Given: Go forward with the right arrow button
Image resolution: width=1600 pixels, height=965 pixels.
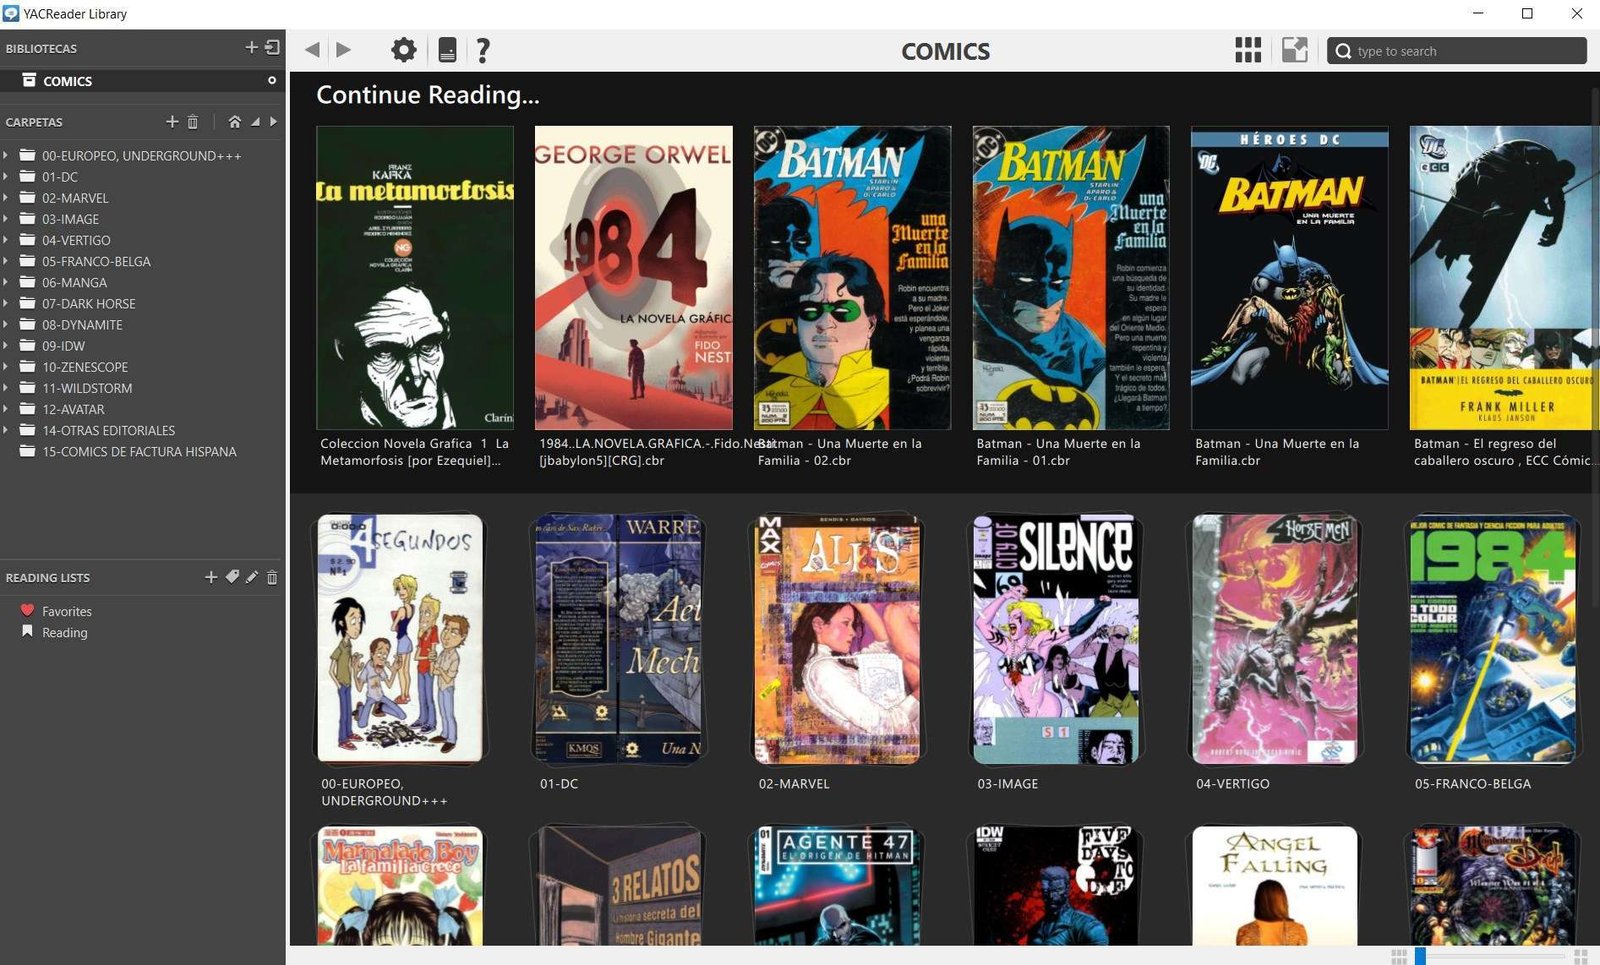Looking at the screenshot, I should [x=343, y=50].
